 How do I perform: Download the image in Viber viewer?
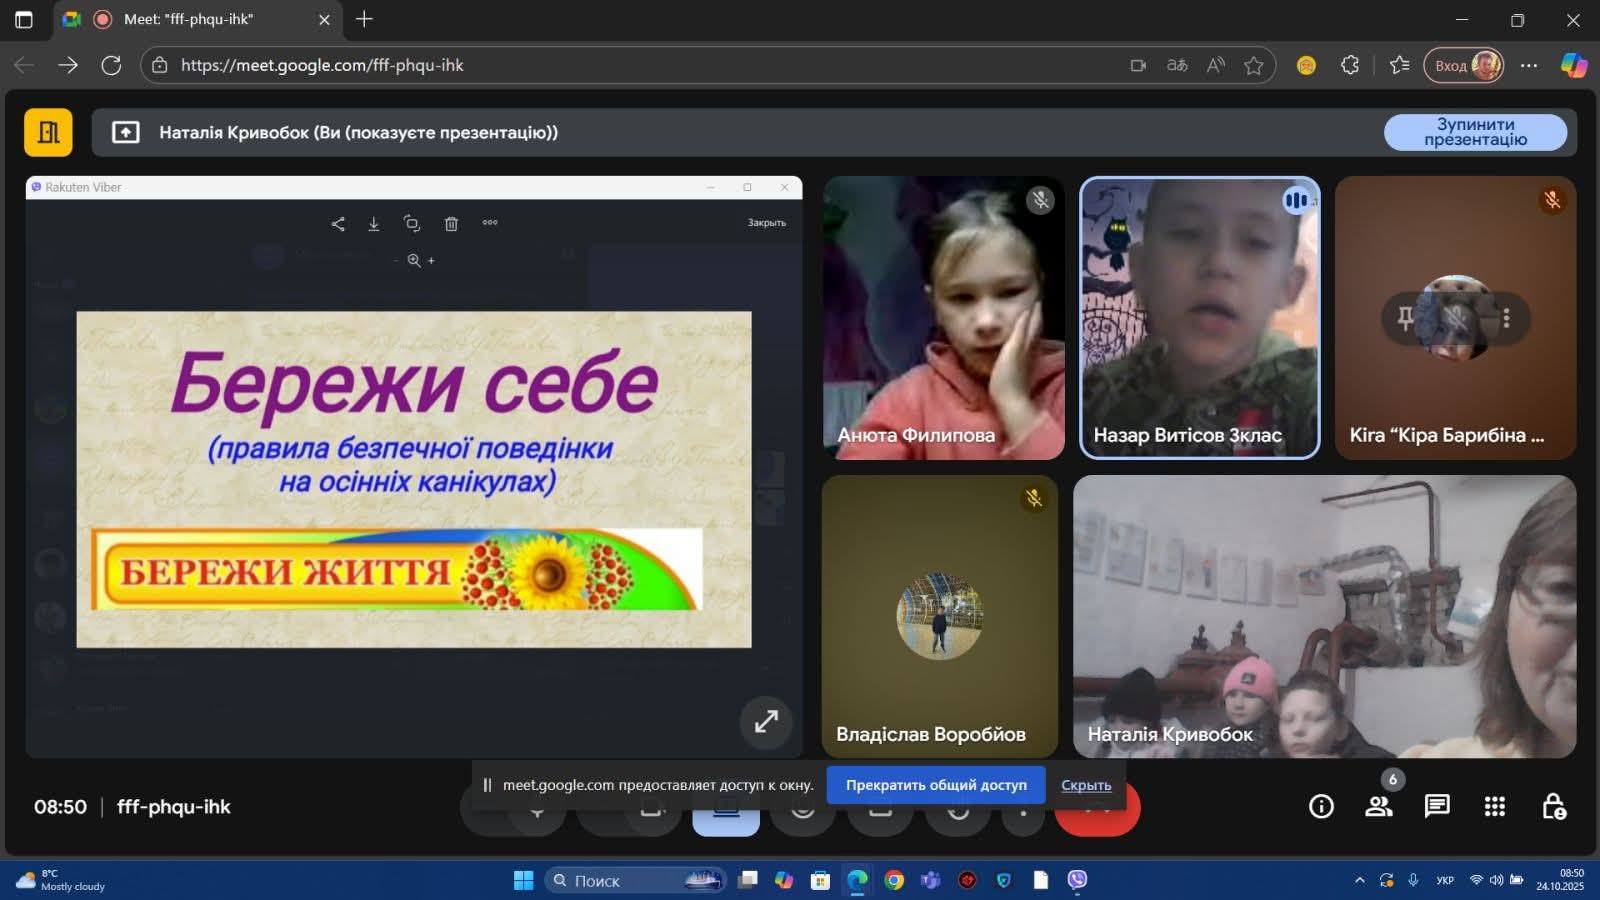[x=374, y=224]
